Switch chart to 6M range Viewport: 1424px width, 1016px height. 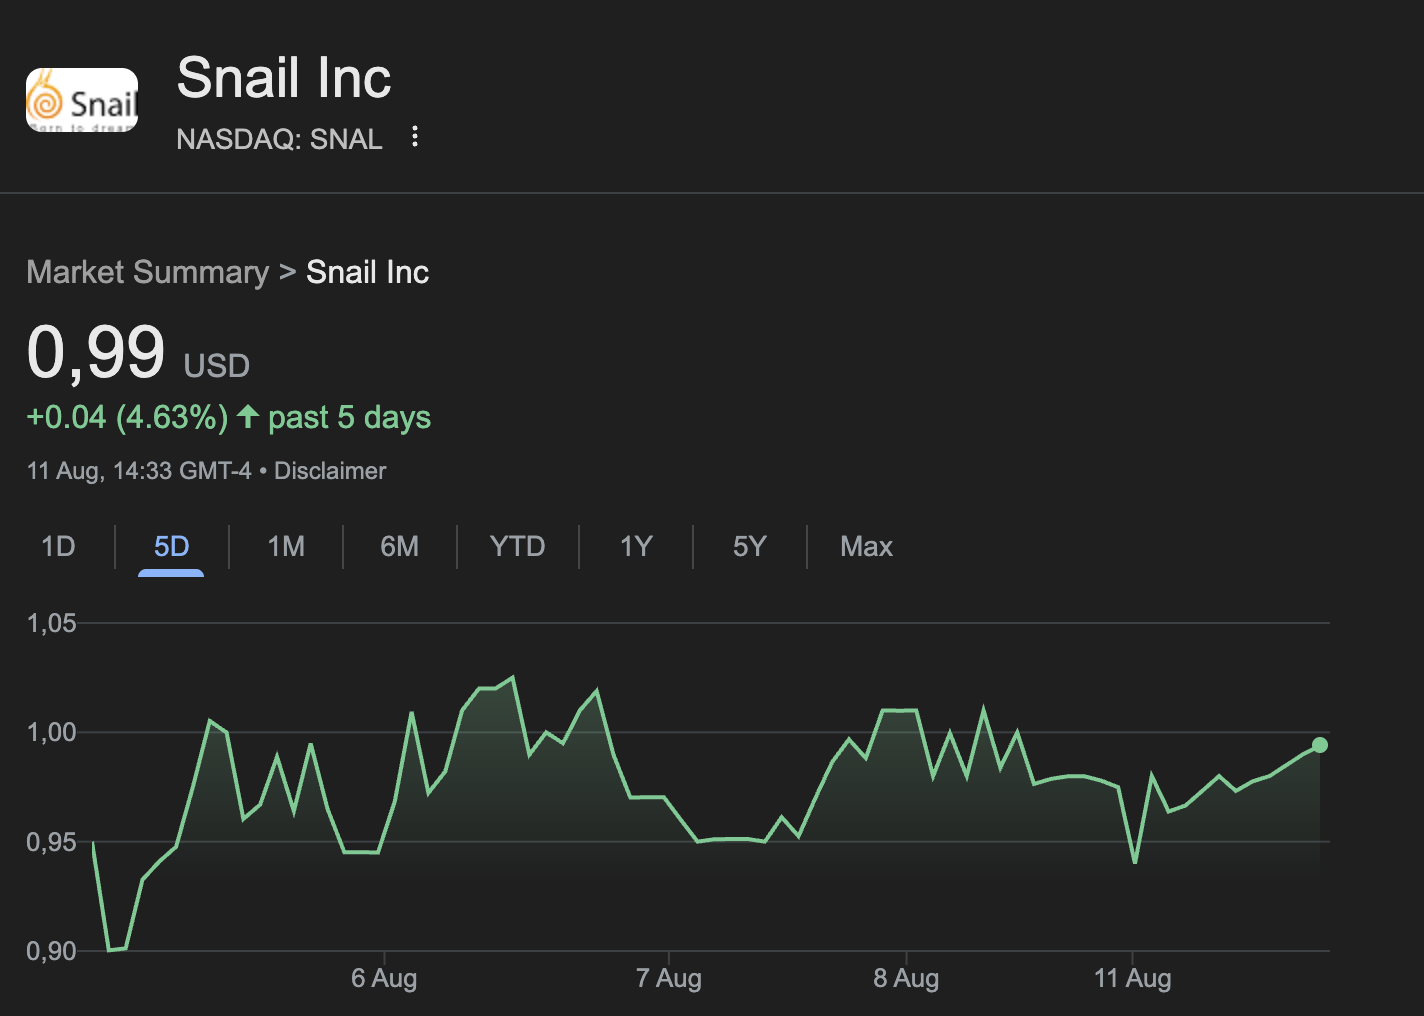click(x=399, y=546)
